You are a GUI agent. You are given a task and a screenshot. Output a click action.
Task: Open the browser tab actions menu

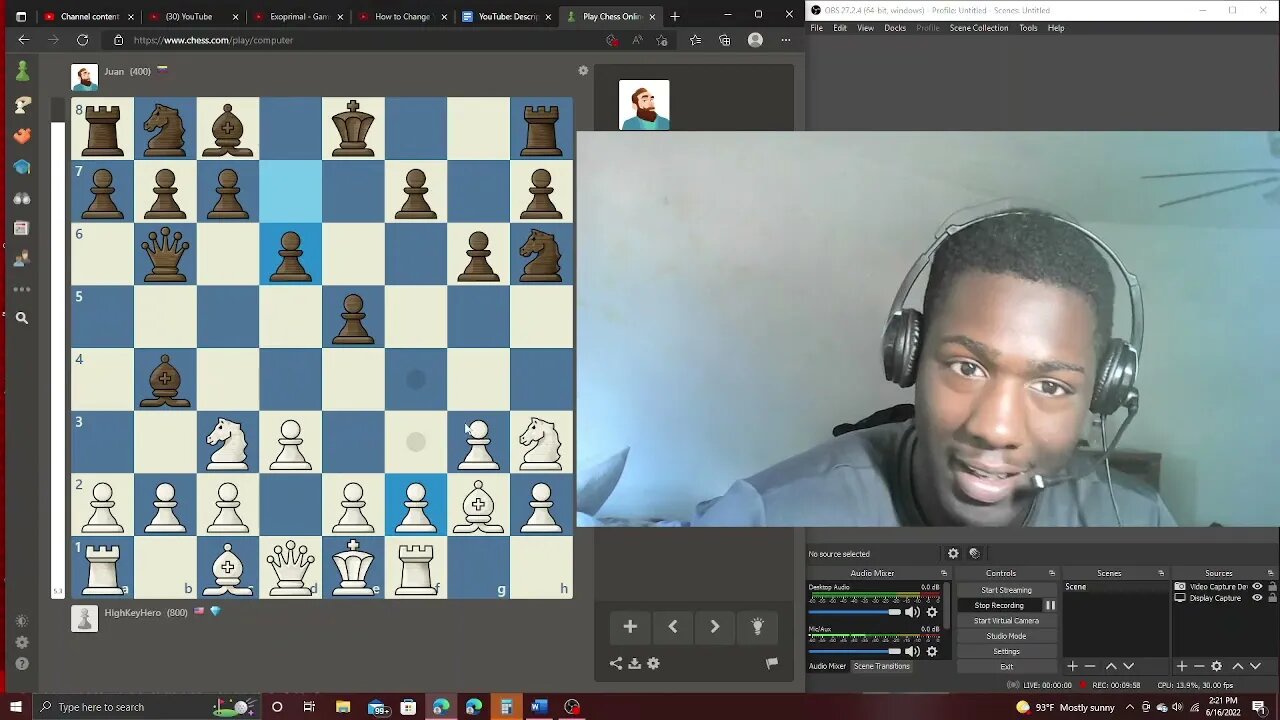[21, 16]
